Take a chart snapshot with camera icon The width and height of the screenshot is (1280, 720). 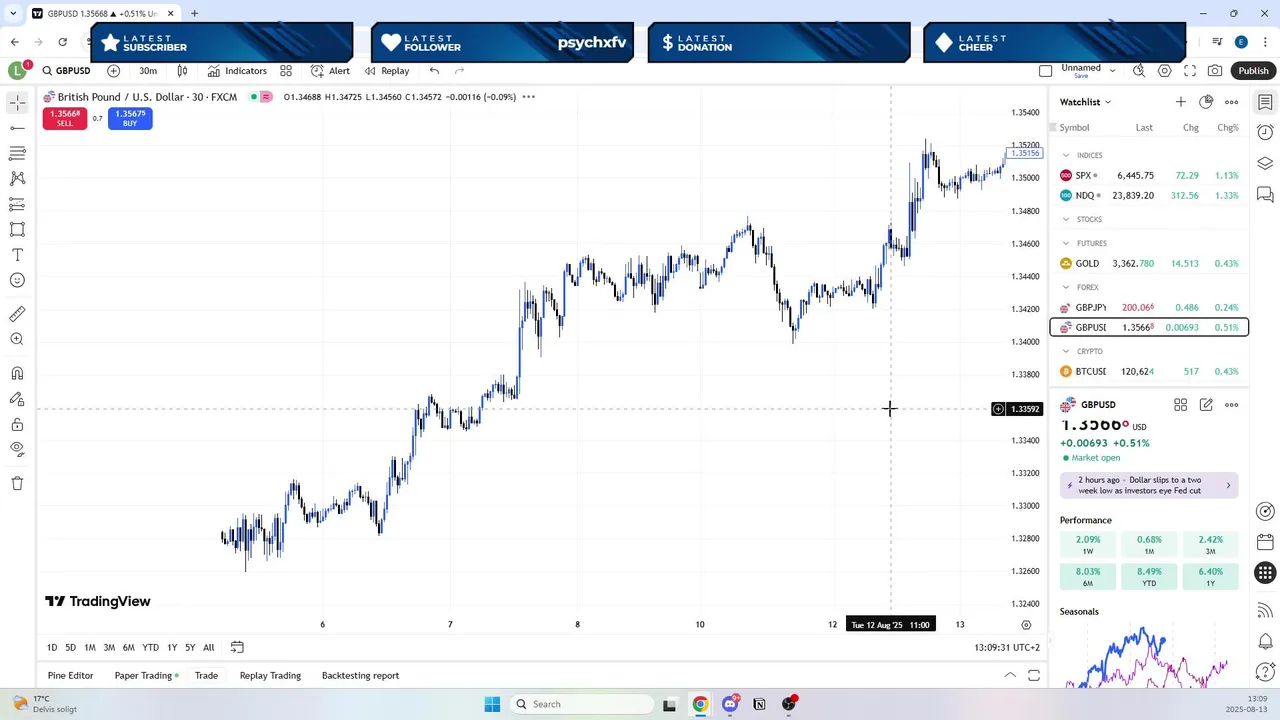pyautogui.click(x=1215, y=71)
